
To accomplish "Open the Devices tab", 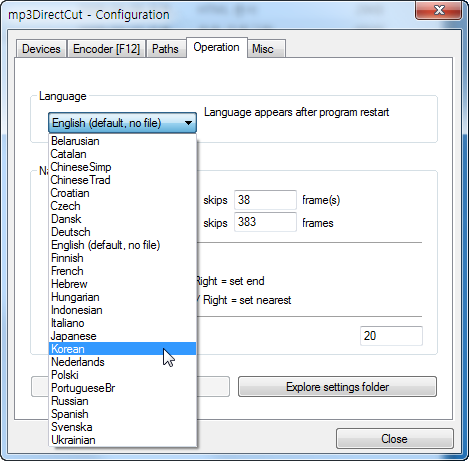I will pos(41,49).
